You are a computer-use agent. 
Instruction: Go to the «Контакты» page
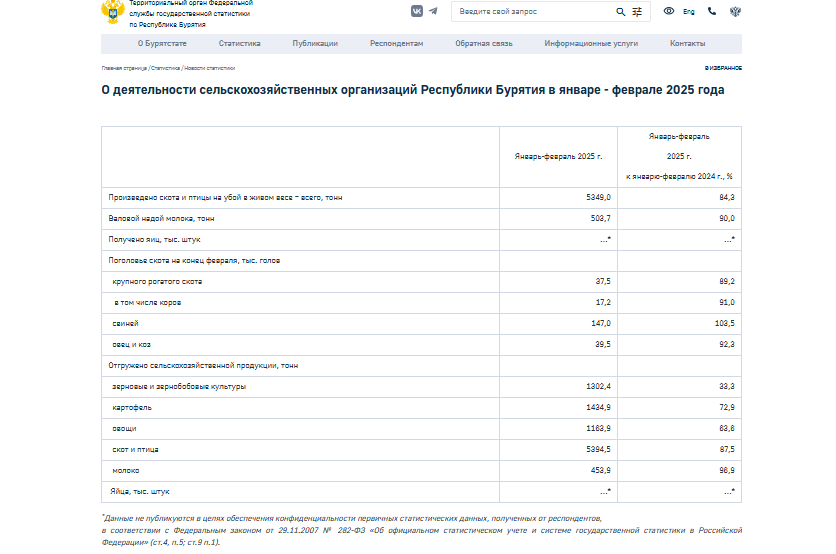point(687,44)
